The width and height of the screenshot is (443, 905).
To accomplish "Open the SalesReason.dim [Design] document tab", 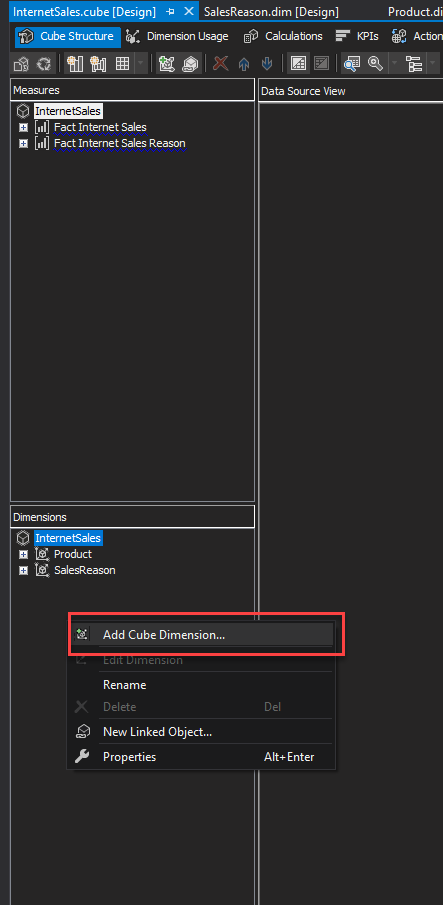I will [x=271, y=12].
